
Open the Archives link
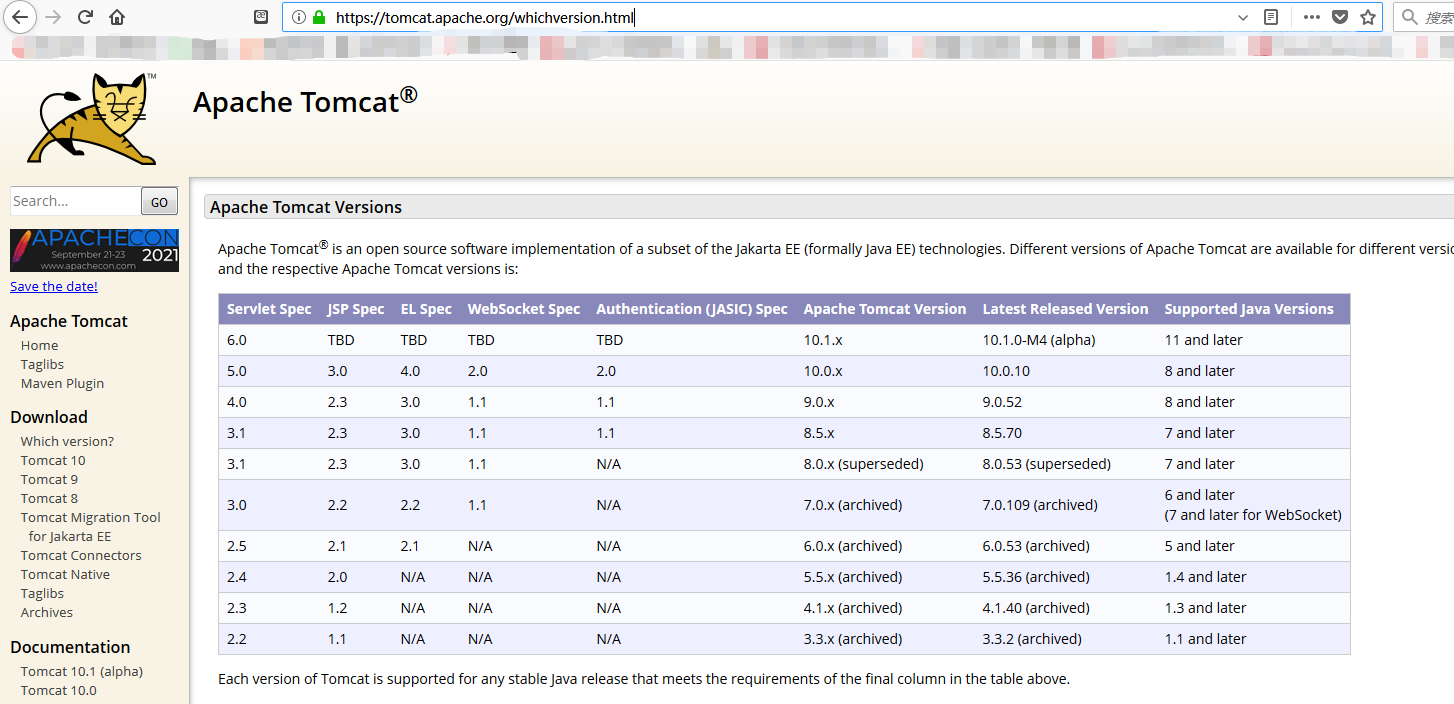coord(47,612)
